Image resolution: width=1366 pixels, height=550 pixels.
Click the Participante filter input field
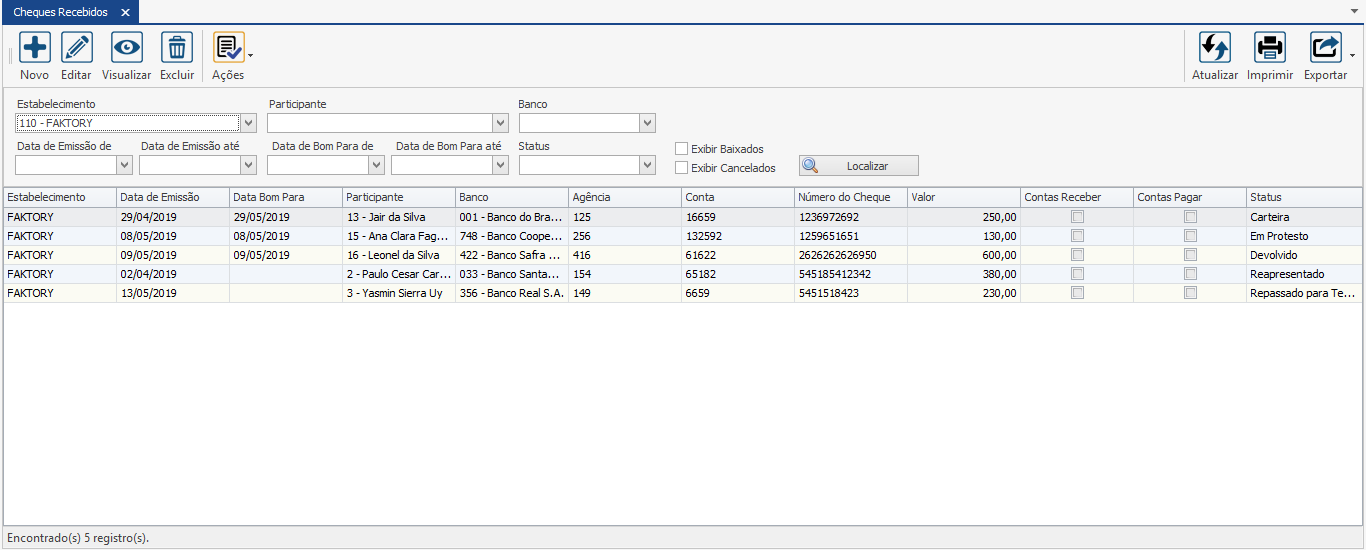[380, 123]
